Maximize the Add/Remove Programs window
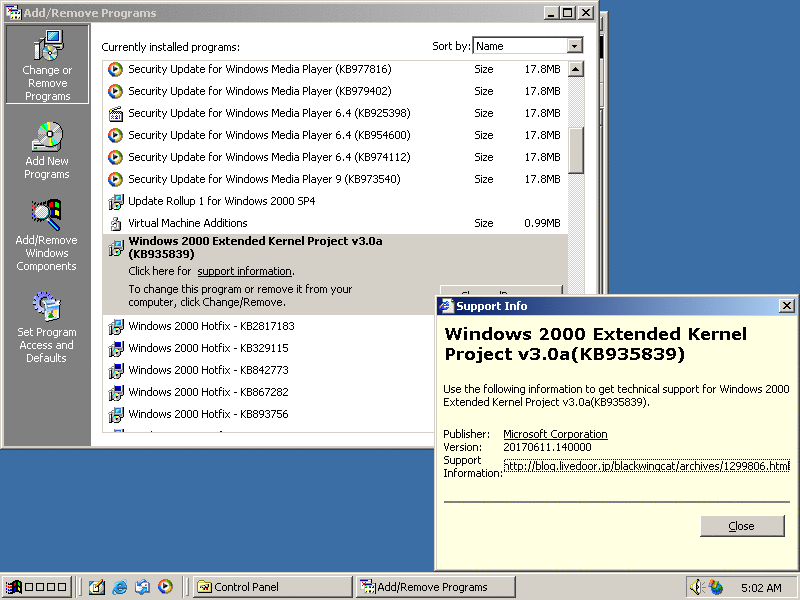 (x=567, y=13)
